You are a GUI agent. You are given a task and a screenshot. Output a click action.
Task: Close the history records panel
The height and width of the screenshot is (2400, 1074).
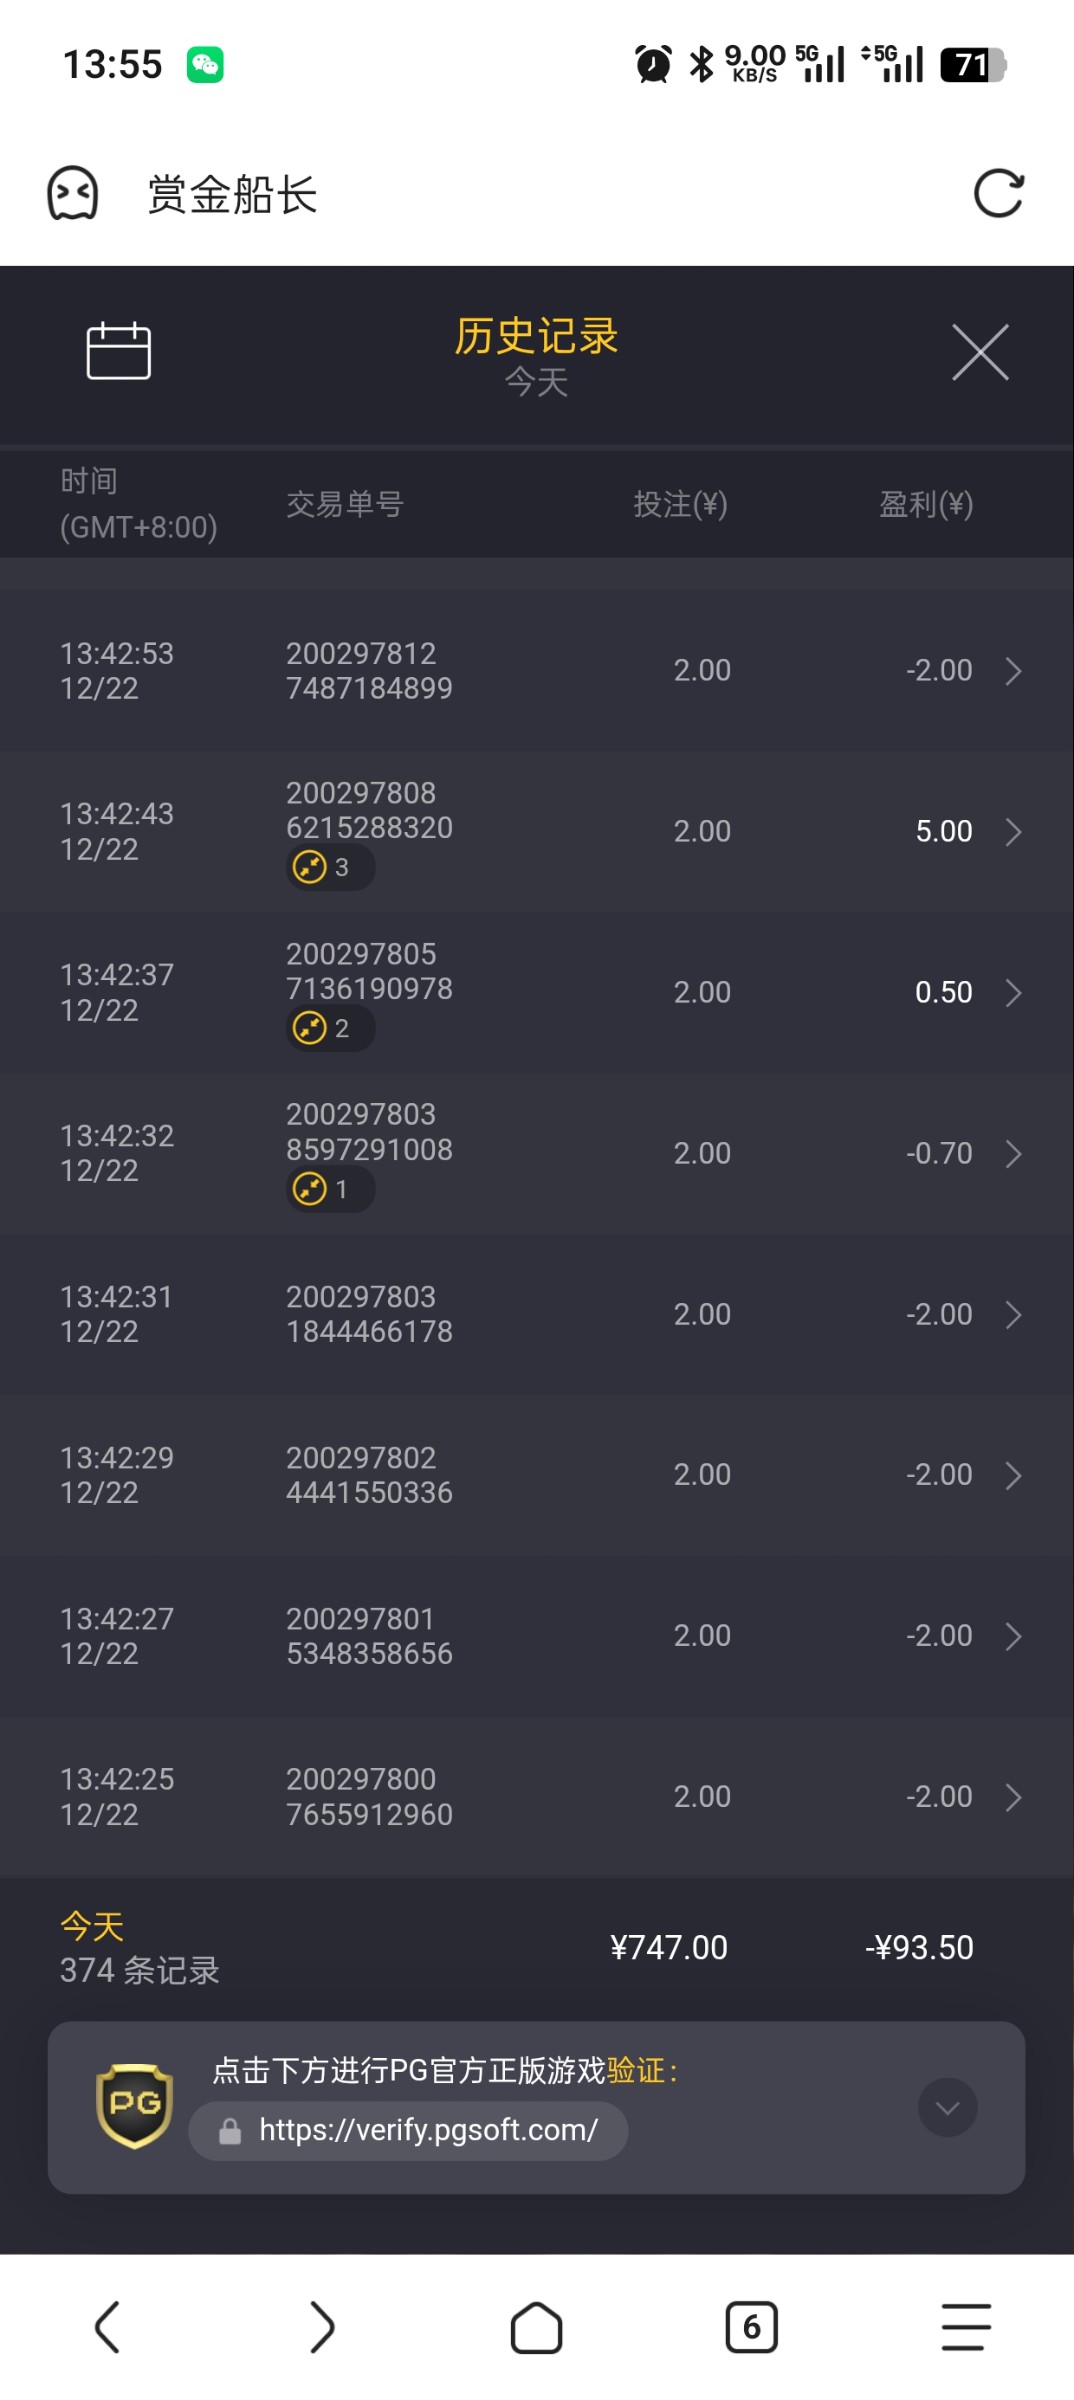click(x=980, y=352)
